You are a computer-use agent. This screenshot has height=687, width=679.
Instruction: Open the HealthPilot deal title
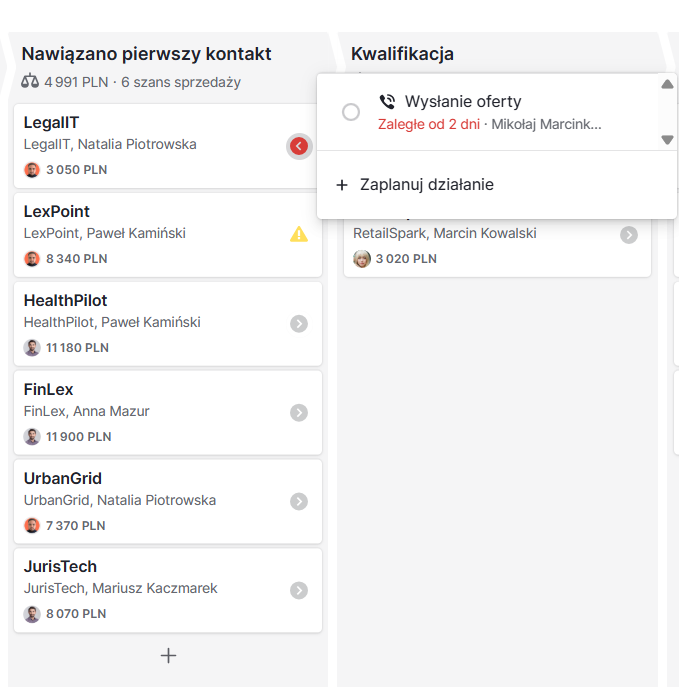(65, 301)
